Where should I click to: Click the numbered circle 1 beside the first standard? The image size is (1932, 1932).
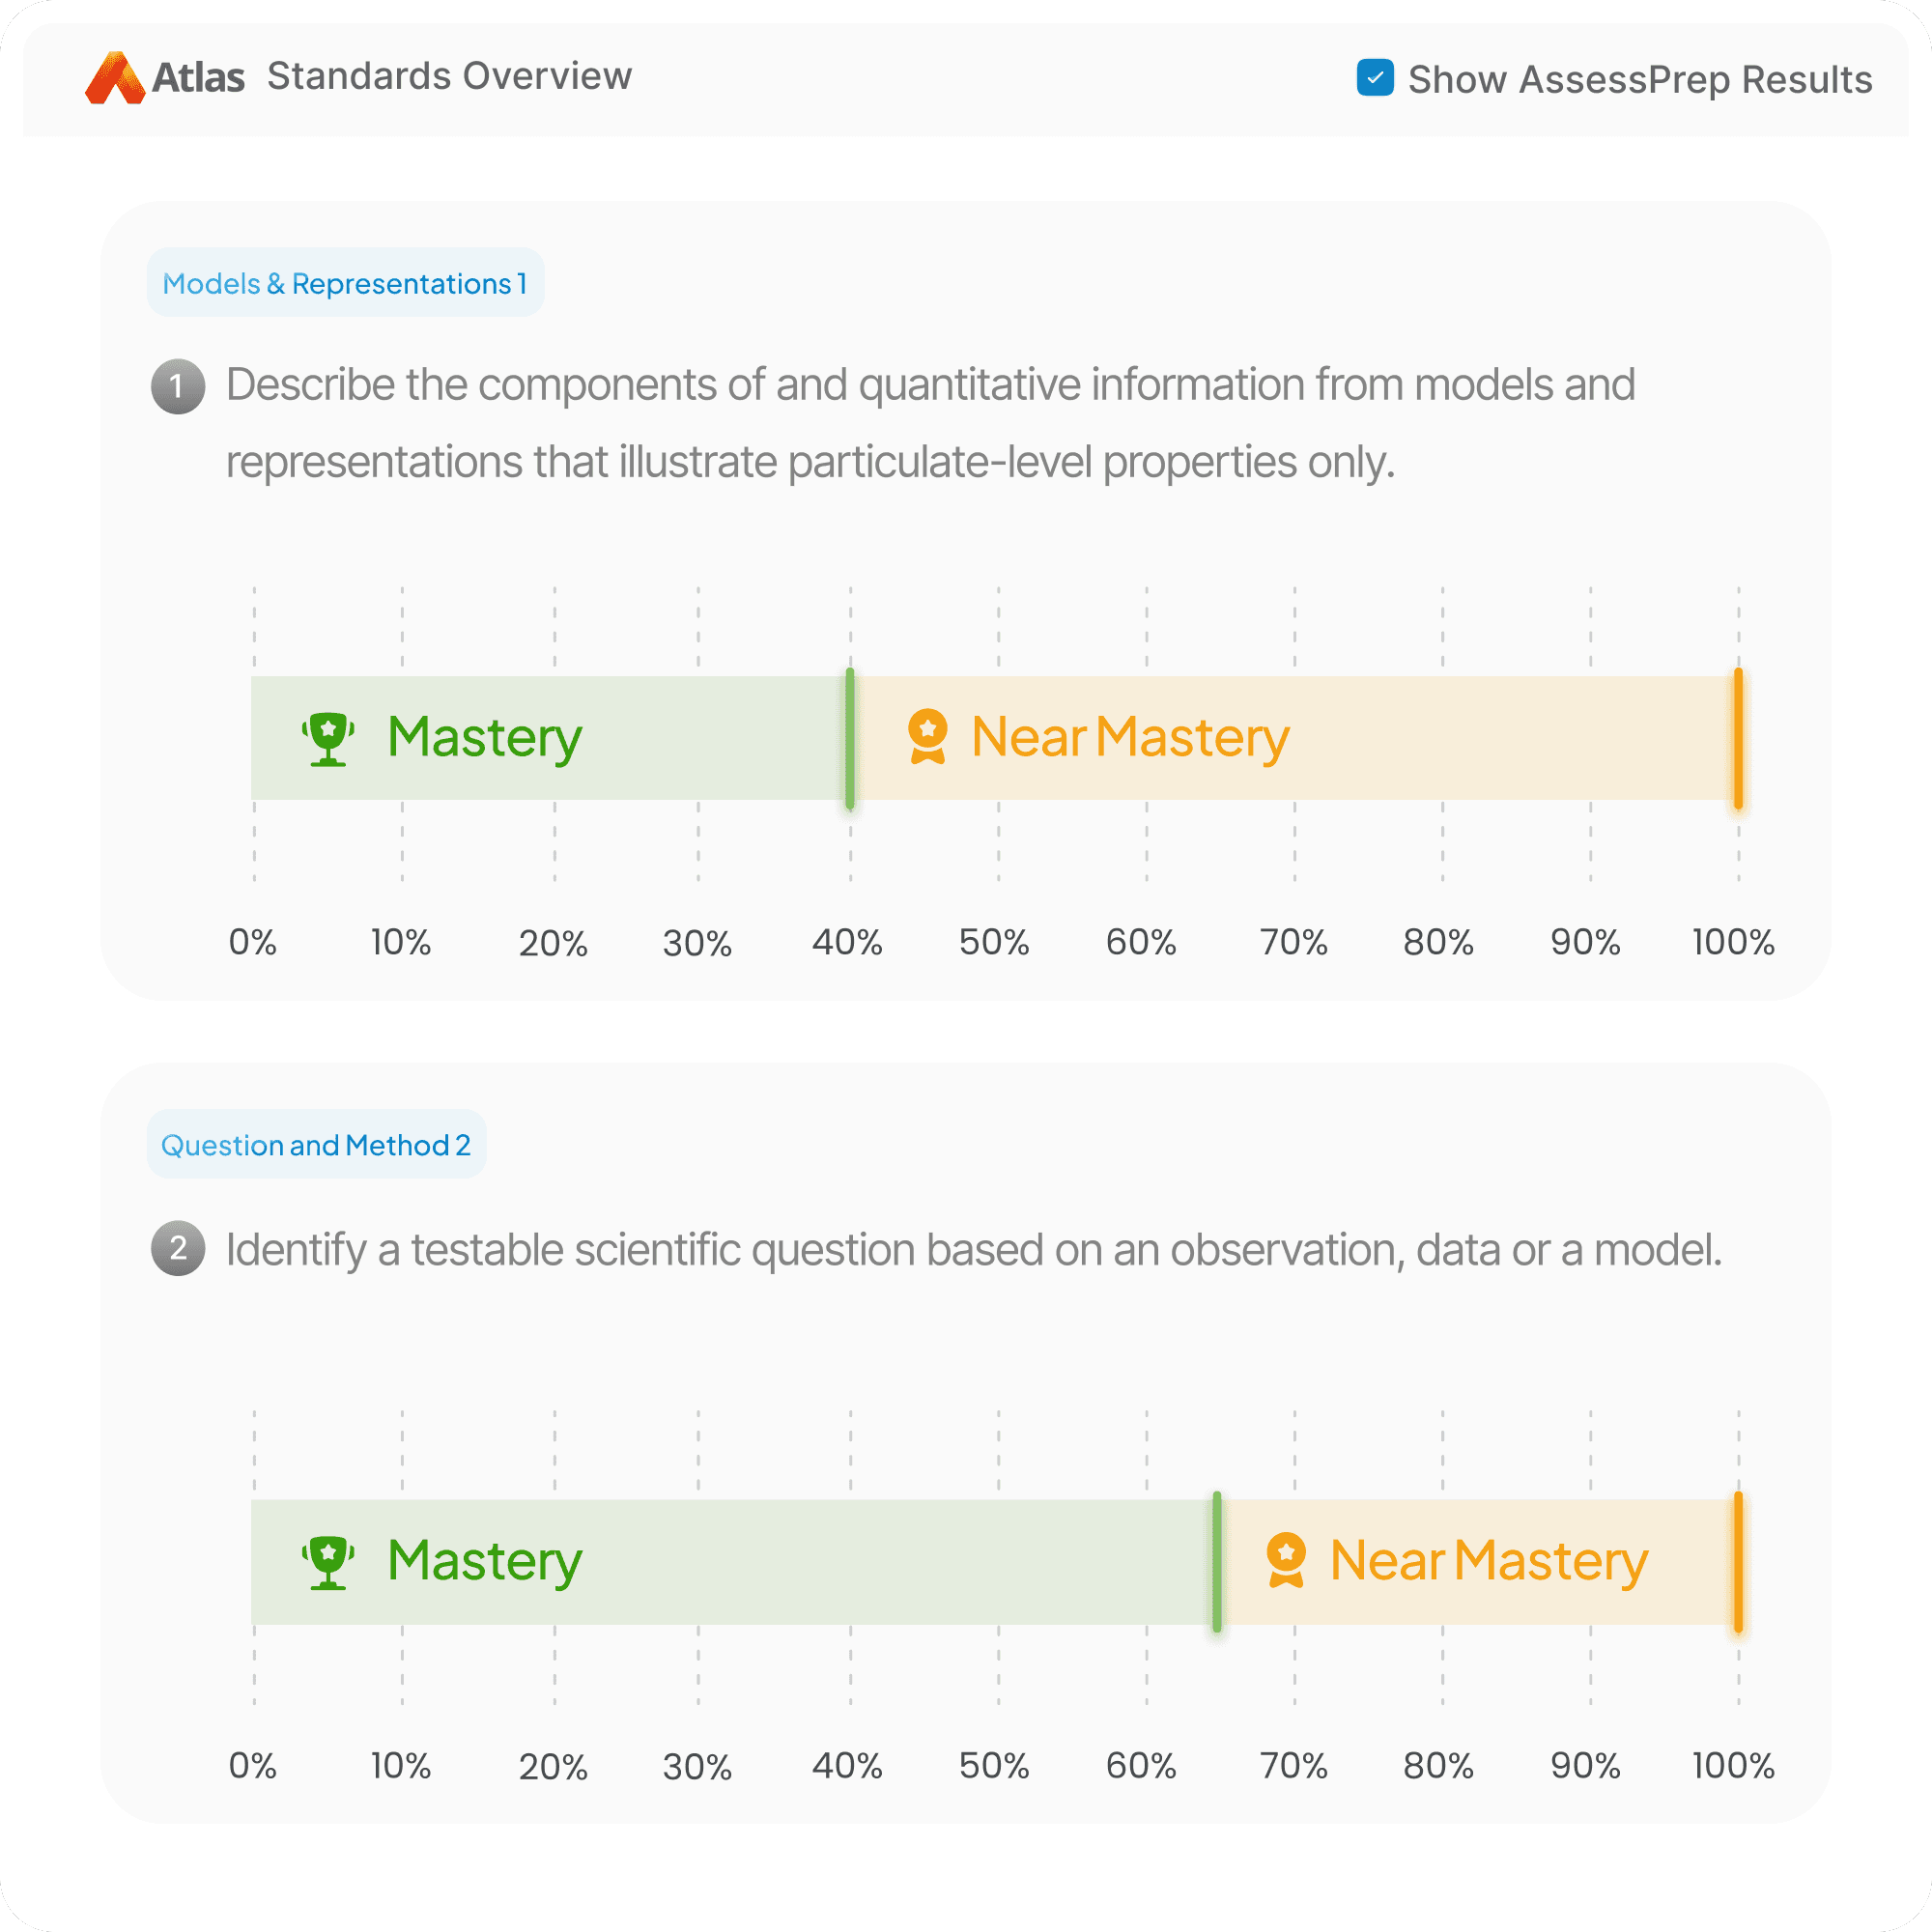[178, 385]
